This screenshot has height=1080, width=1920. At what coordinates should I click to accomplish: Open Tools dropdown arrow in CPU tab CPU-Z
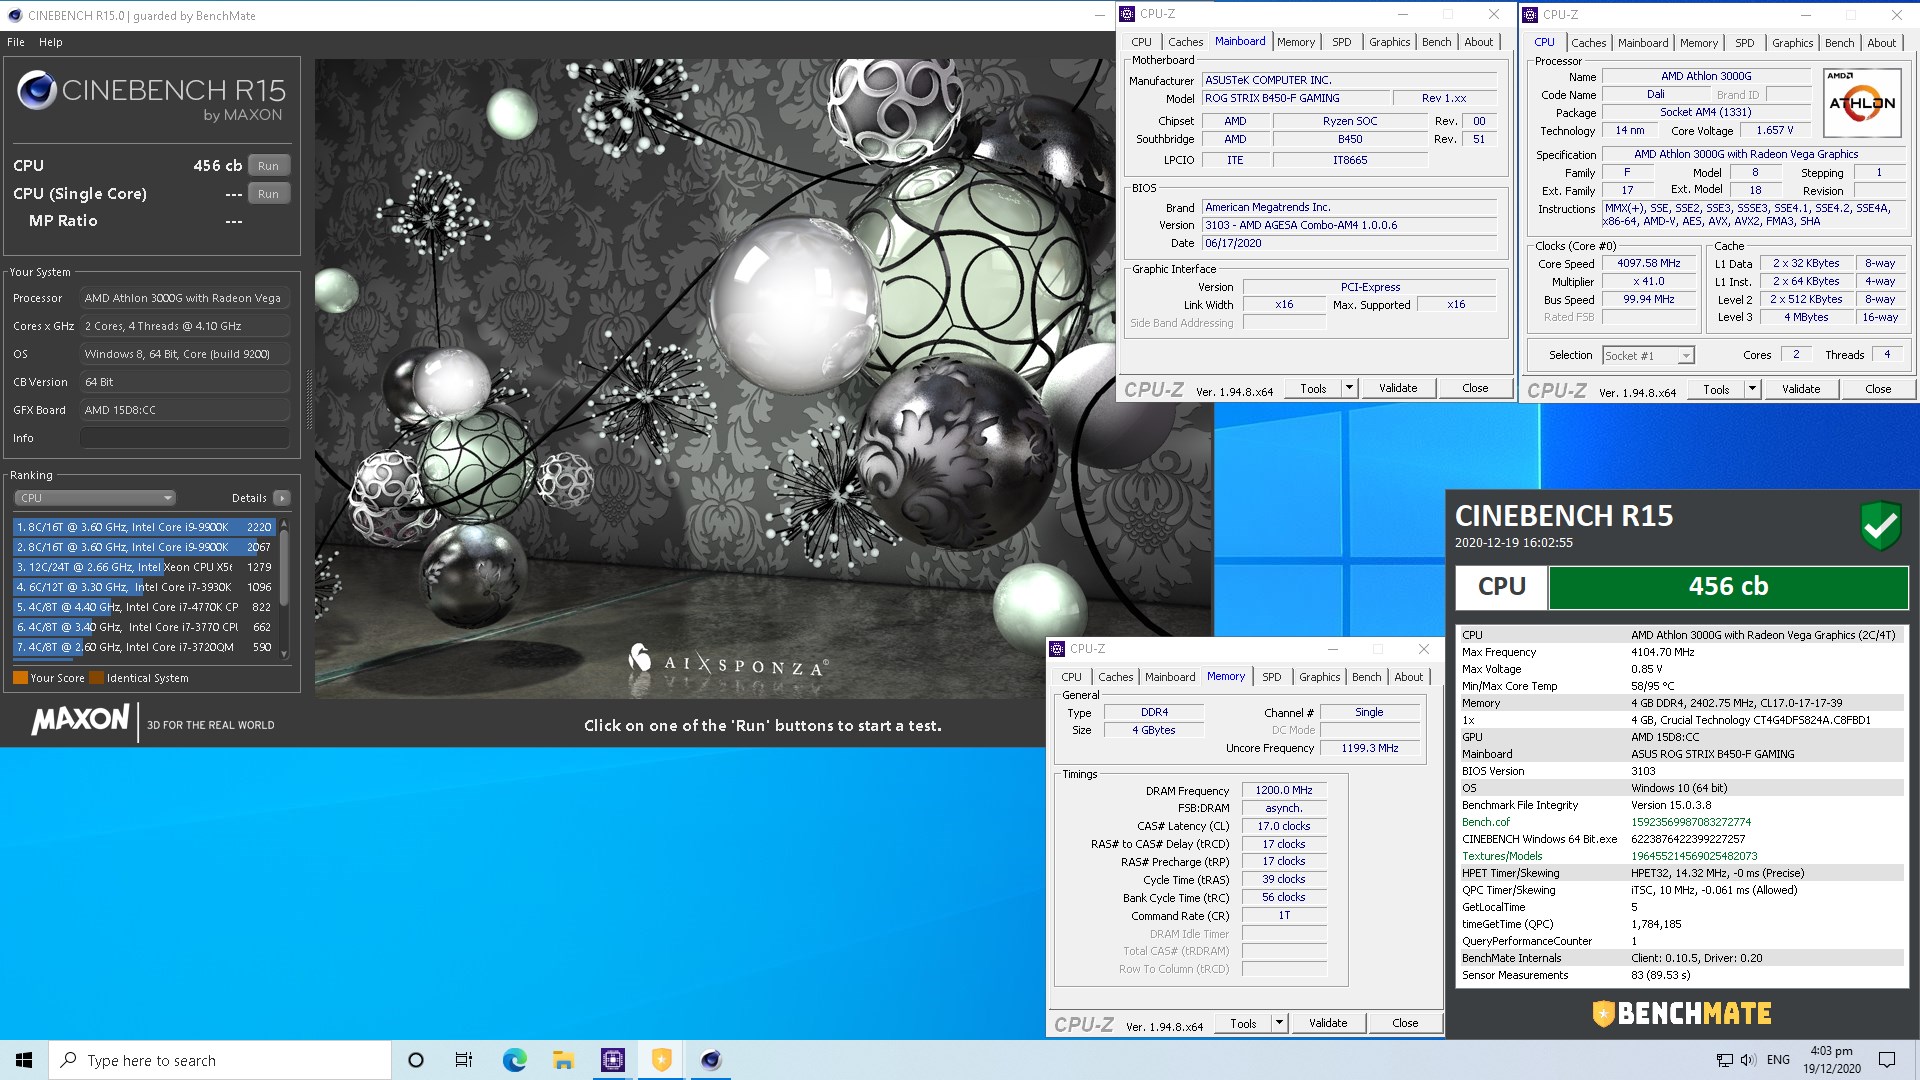click(x=1752, y=389)
